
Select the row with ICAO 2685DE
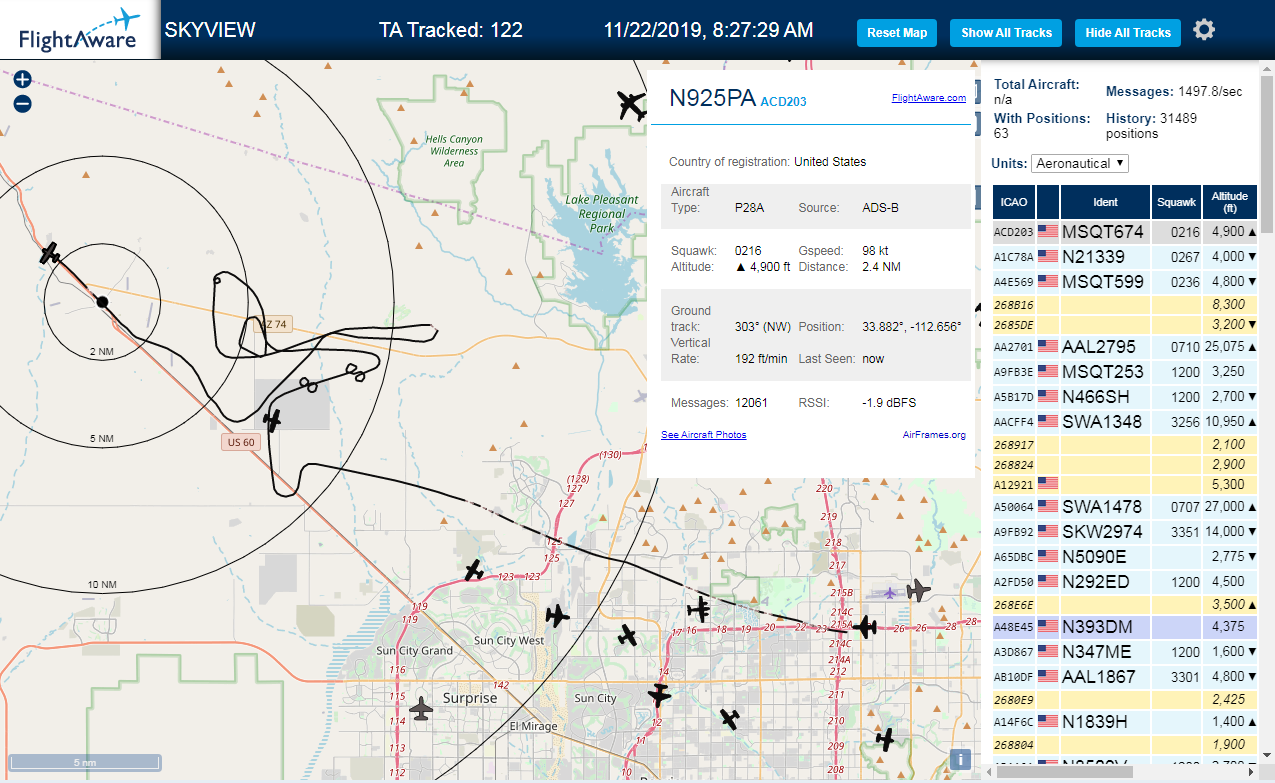[x=1125, y=324]
